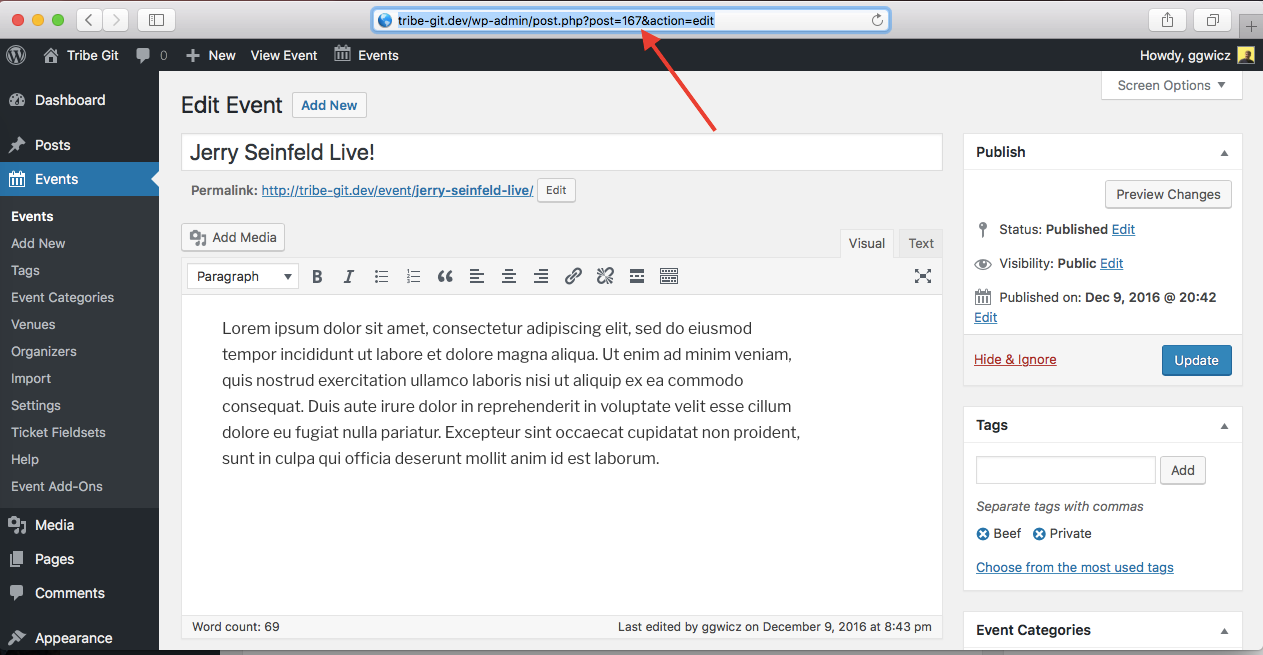Collapse the Publish metabox
This screenshot has width=1263, height=655.
coord(1224,152)
